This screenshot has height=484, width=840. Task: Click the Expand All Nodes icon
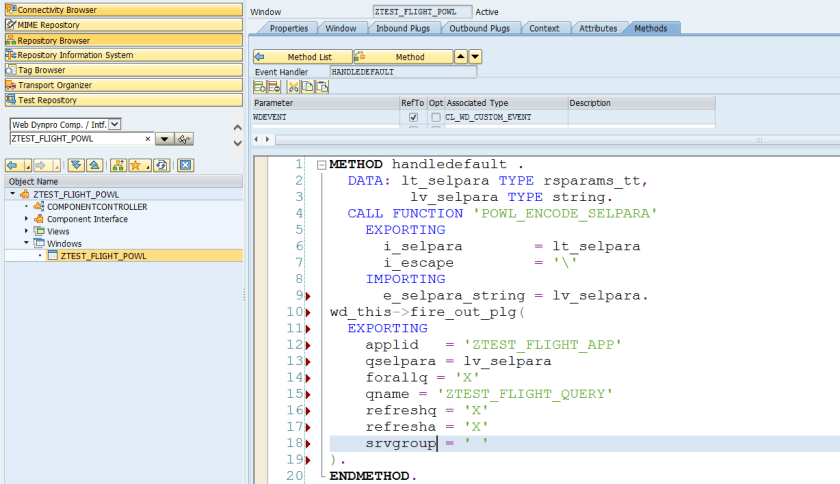tap(75, 165)
